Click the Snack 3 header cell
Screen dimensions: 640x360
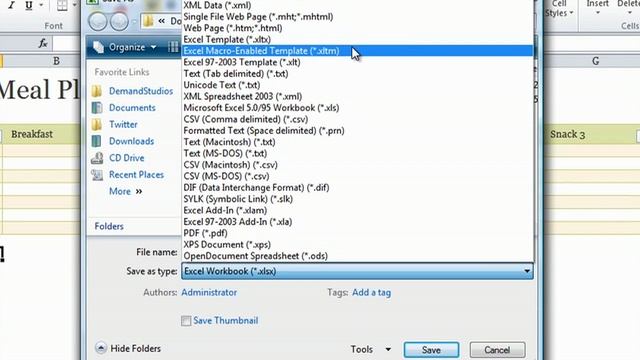click(591, 134)
